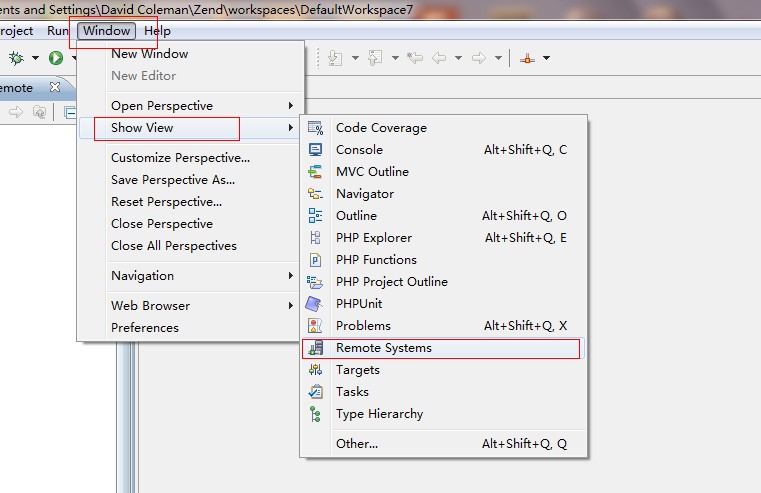Click the Console view icon
This screenshot has height=493, width=761.
[315, 150]
